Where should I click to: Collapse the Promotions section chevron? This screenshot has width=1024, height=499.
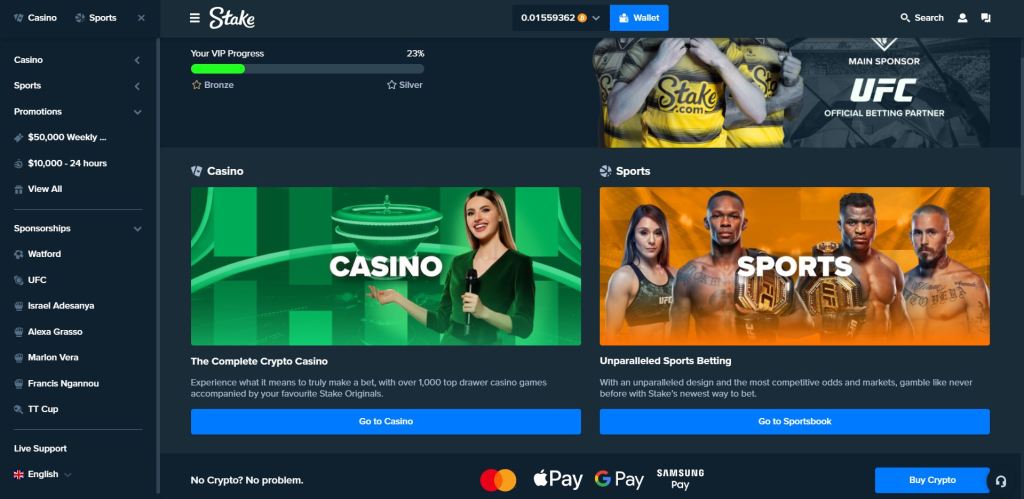point(137,112)
